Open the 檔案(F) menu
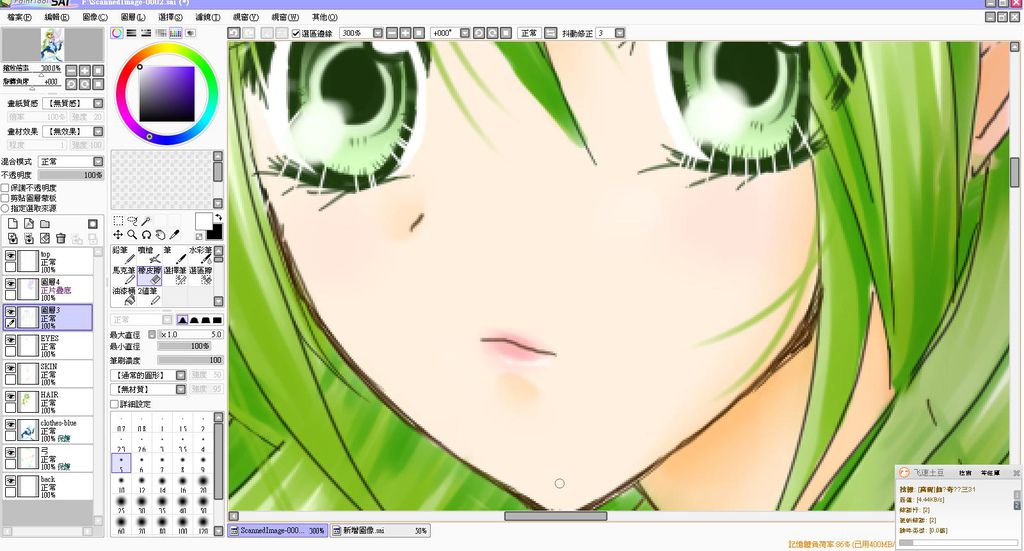1024x551 pixels. point(19,17)
